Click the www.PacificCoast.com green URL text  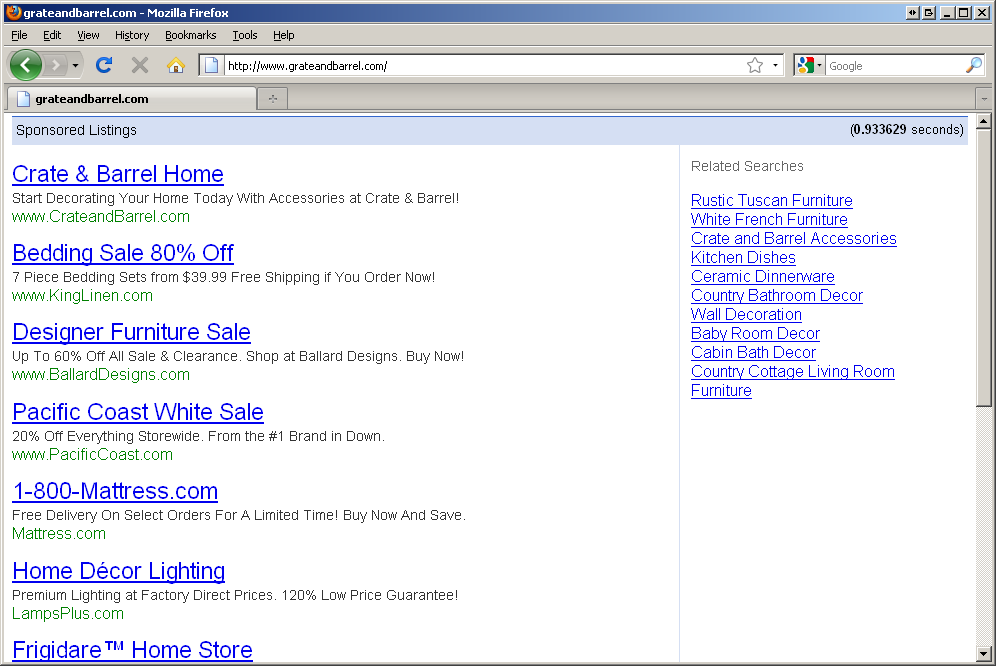point(93,454)
